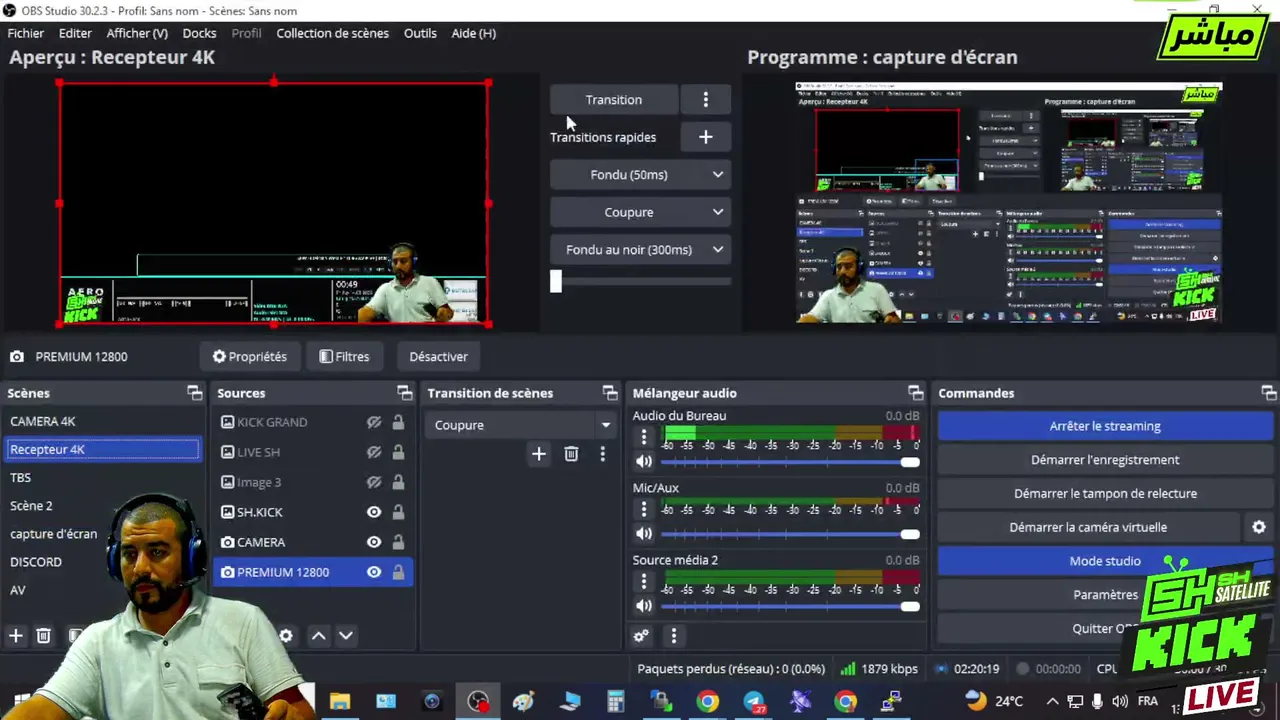The height and width of the screenshot is (720, 1280).
Task: Open the Editer menu
Action: (75, 33)
